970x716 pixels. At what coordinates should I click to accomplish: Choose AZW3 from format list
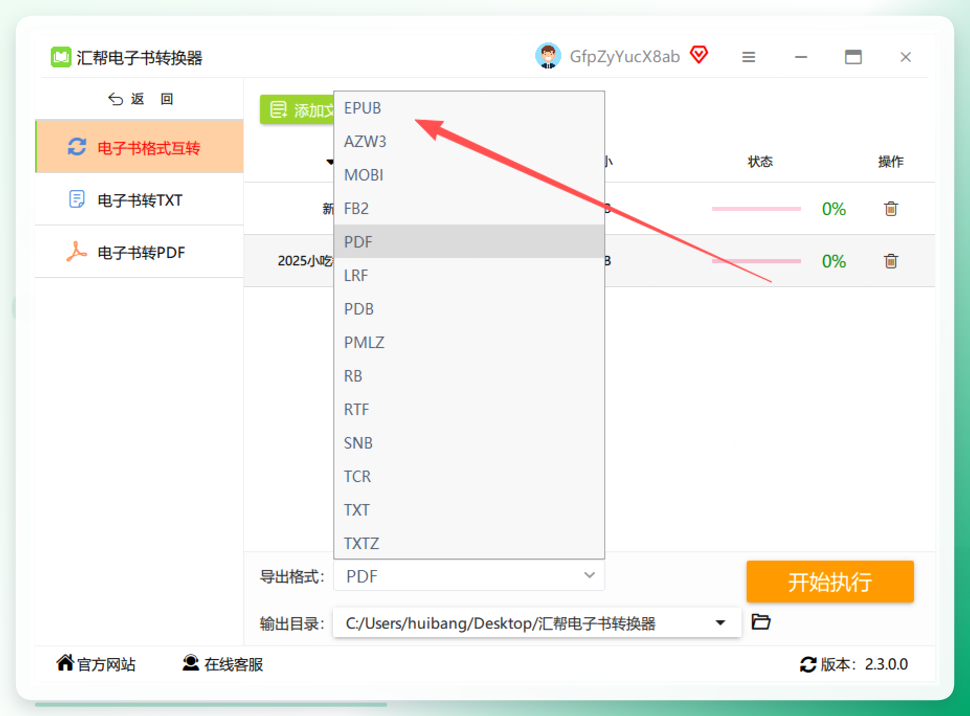pyautogui.click(x=469, y=142)
